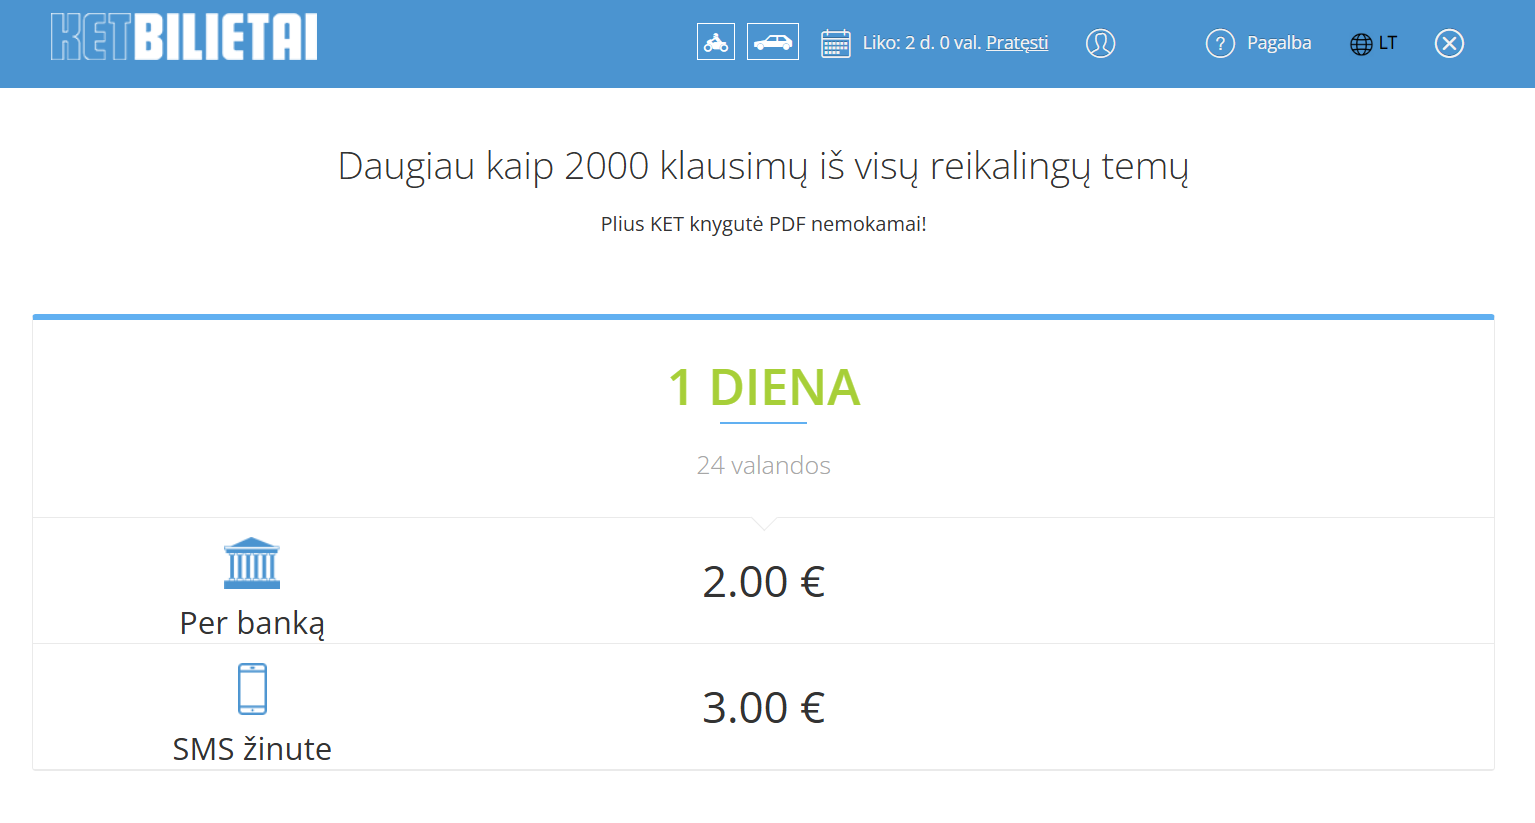This screenshot has width=1535, height=823.
Task: Choose the 3.00 € SMS price
Action: 763,708
